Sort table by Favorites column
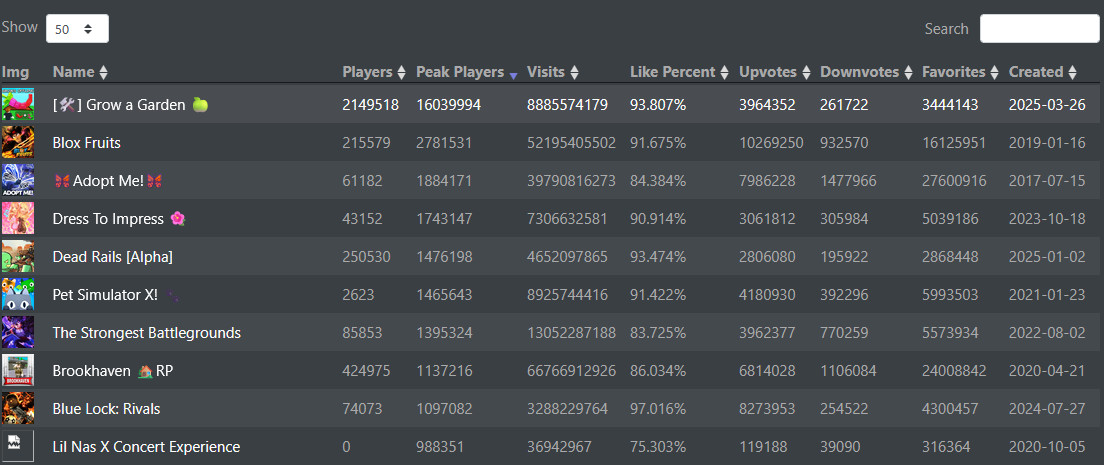The height and width of the screenshot is (465, 1104). [960, 72]
